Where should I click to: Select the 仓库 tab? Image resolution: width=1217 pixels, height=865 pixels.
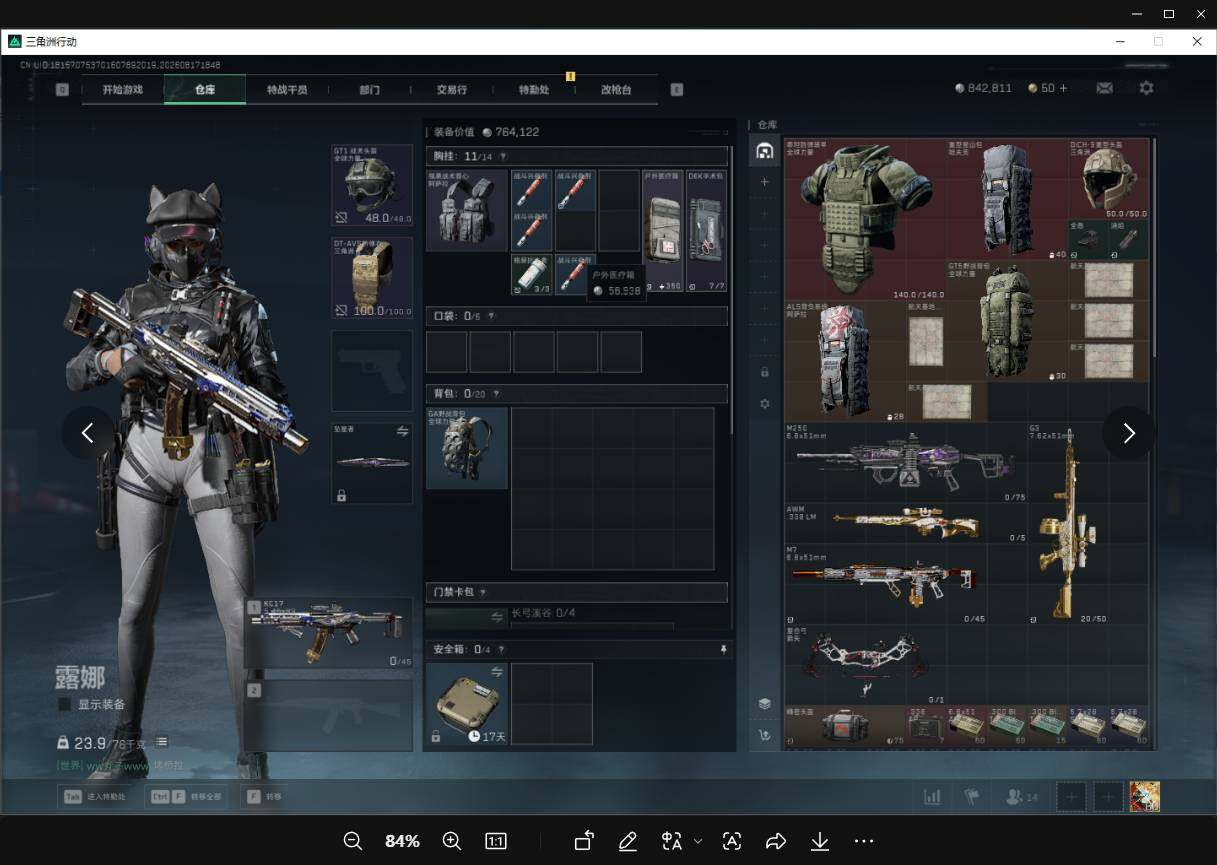coord(204,89)
